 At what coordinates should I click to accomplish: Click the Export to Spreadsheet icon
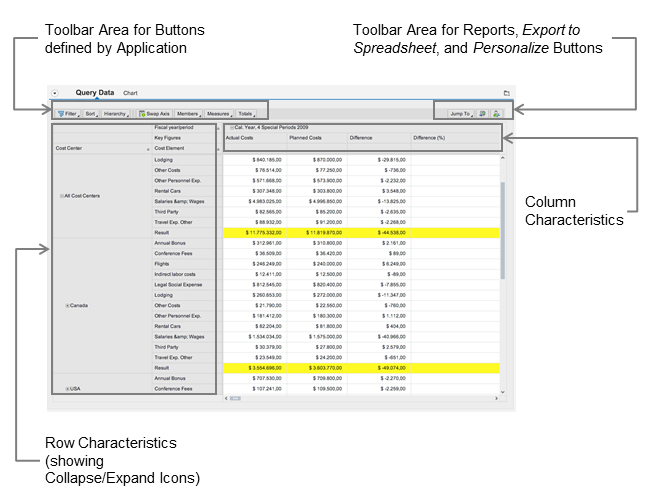pos(483,114)
